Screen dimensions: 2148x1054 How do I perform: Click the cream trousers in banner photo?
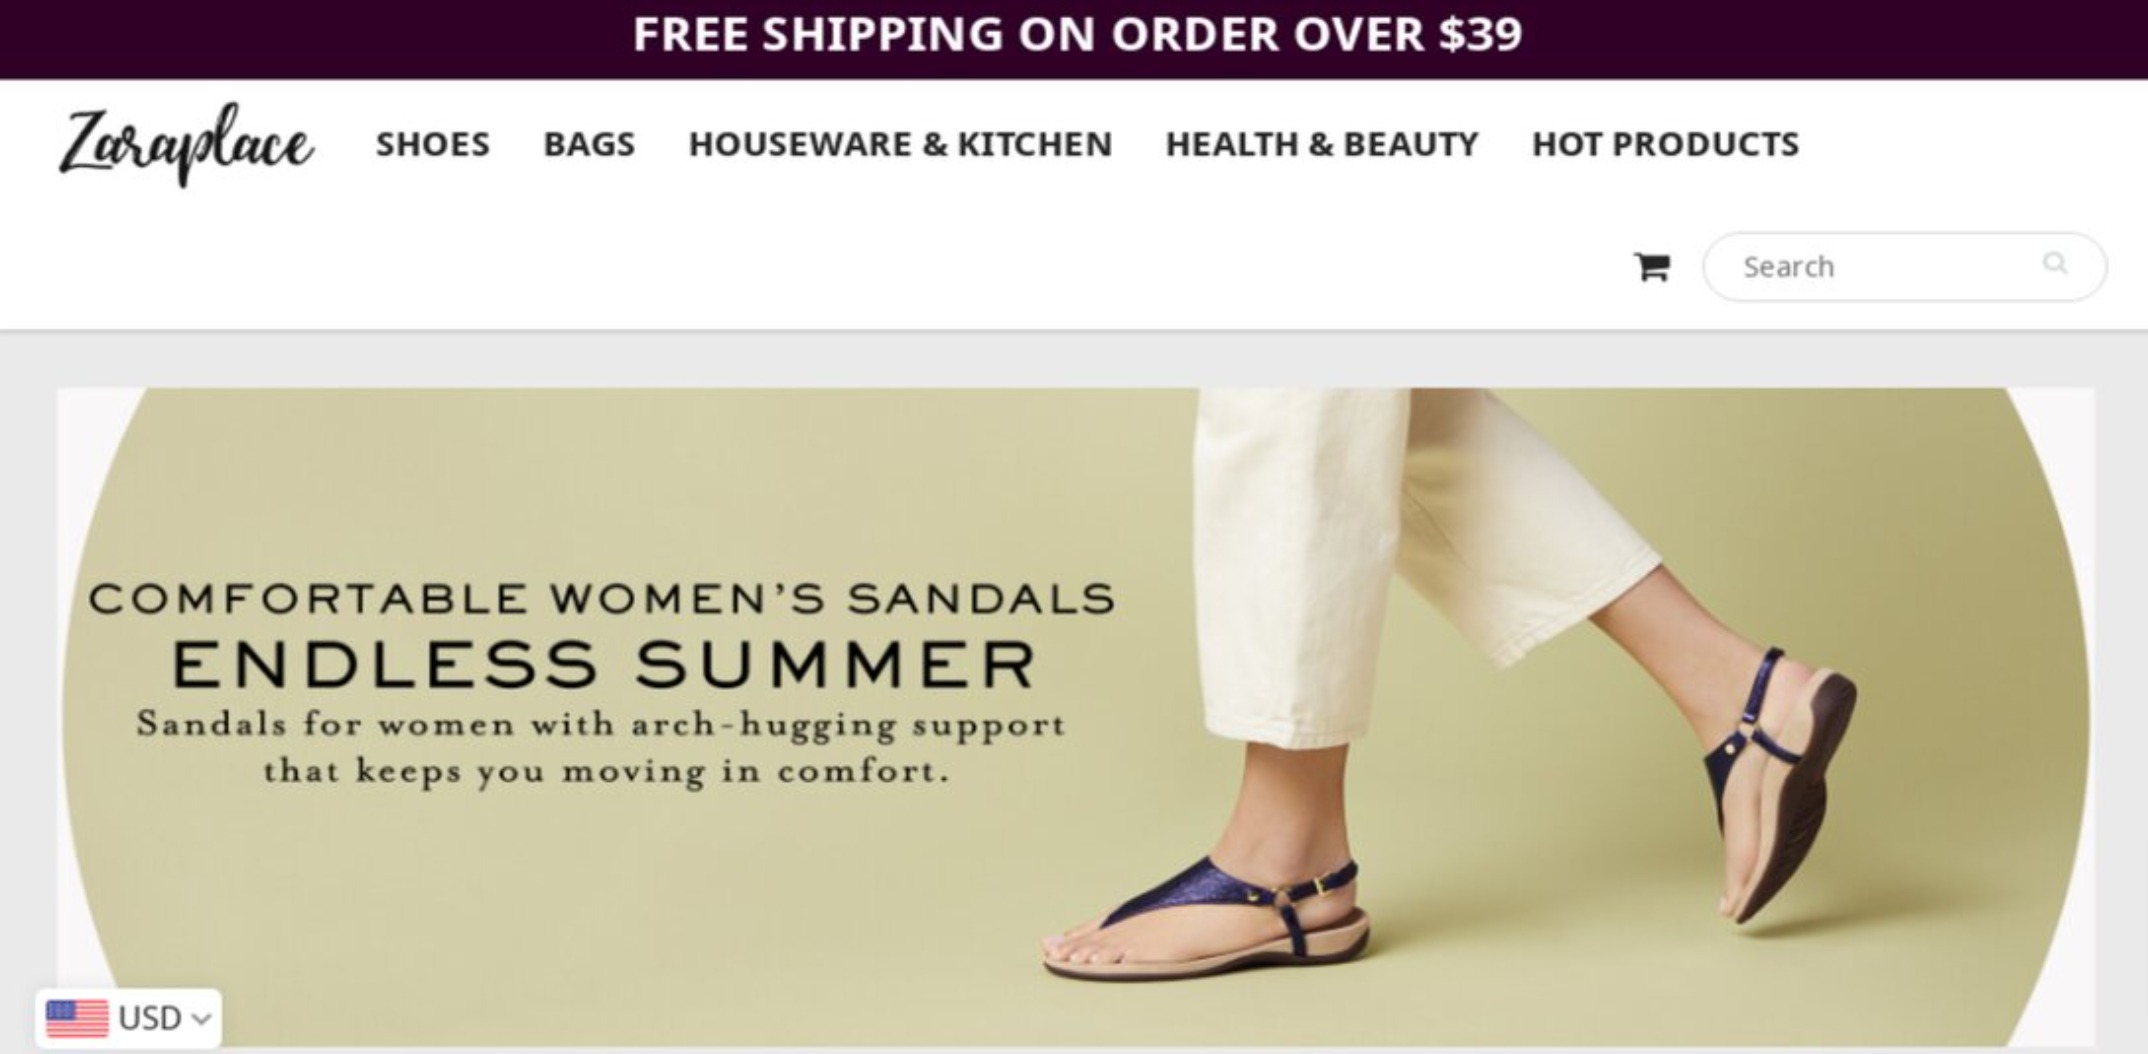(x=1418, y=560)
